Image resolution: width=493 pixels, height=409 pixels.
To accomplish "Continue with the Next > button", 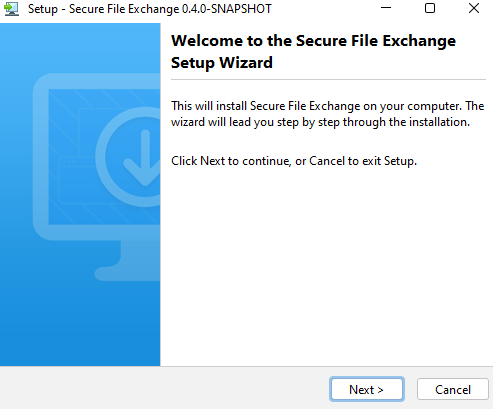I will click(367, 389).
